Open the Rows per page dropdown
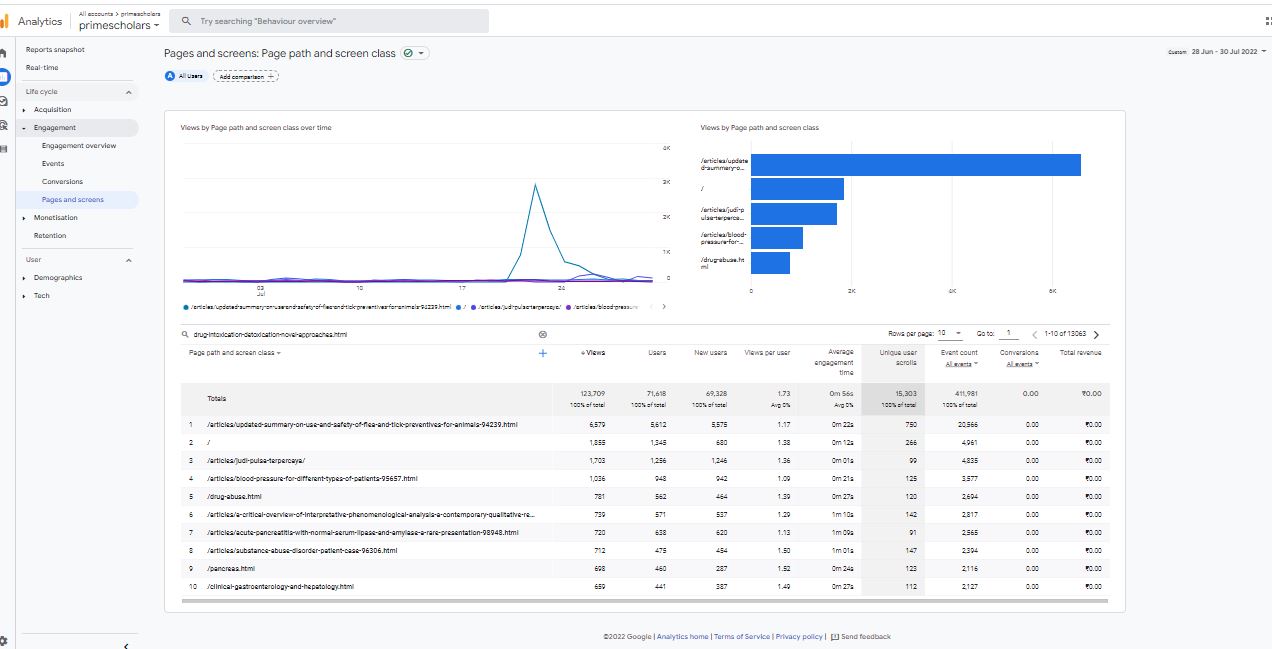 pyautogui.click(x=951, y=334)
